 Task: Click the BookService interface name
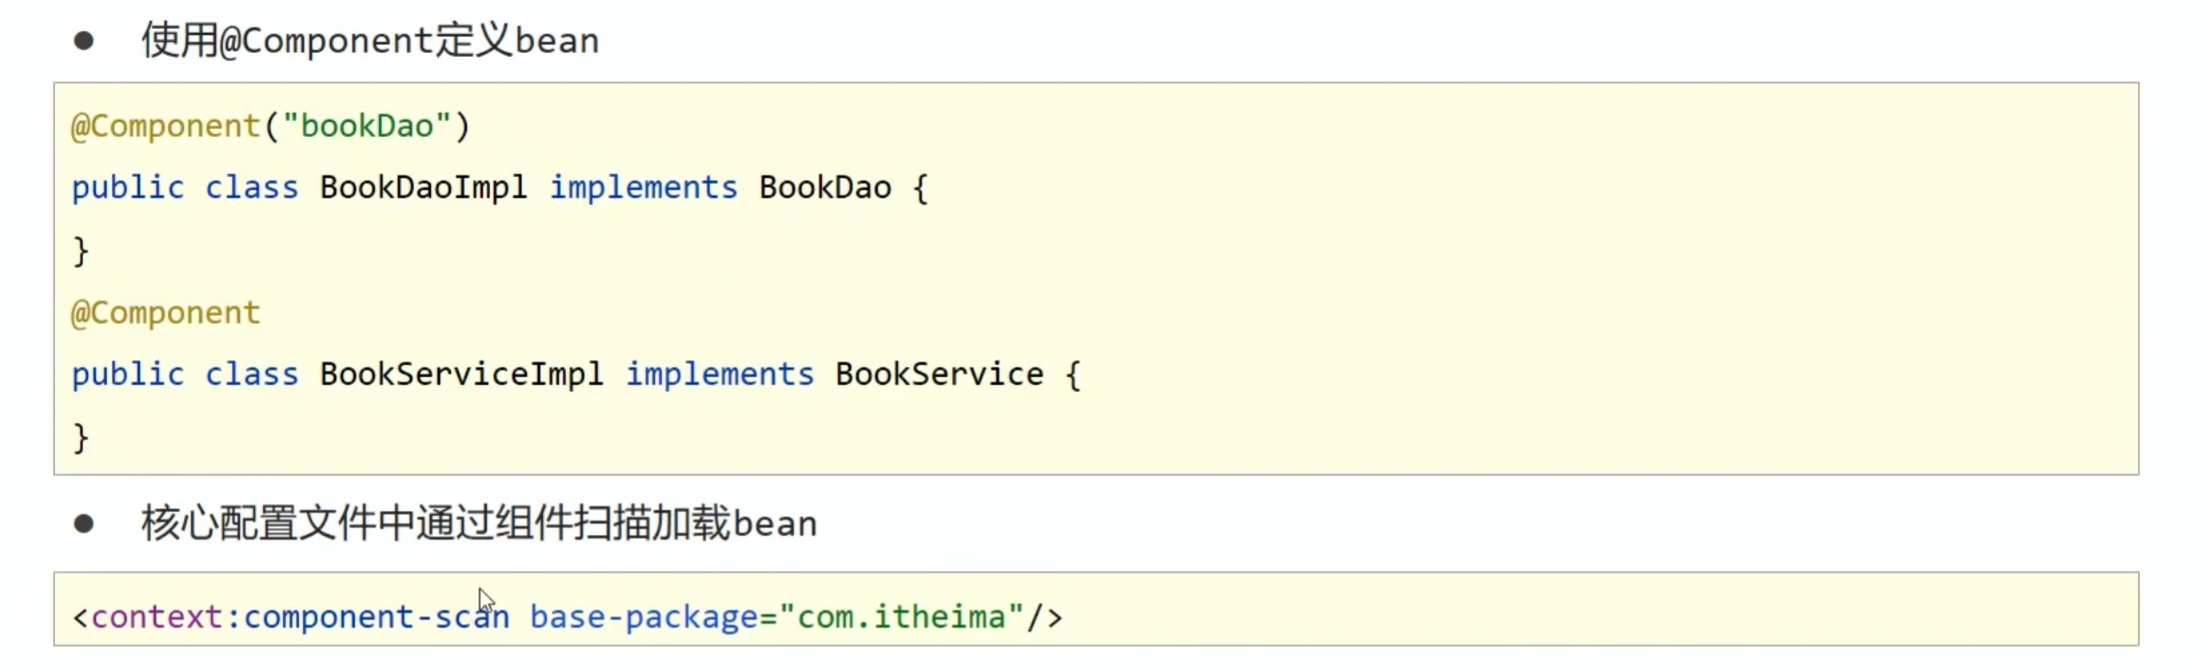click(x=939, y=375)
